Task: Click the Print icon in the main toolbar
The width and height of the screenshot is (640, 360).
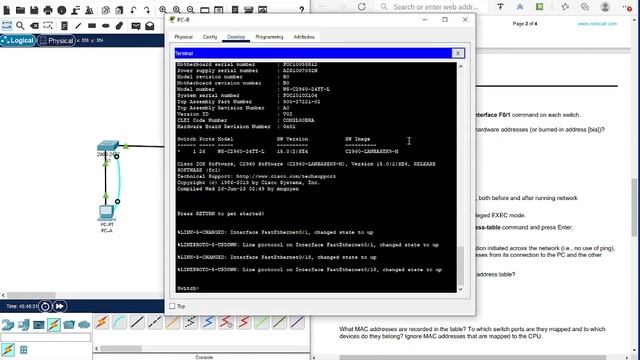Action: click(x=48, y=10)
